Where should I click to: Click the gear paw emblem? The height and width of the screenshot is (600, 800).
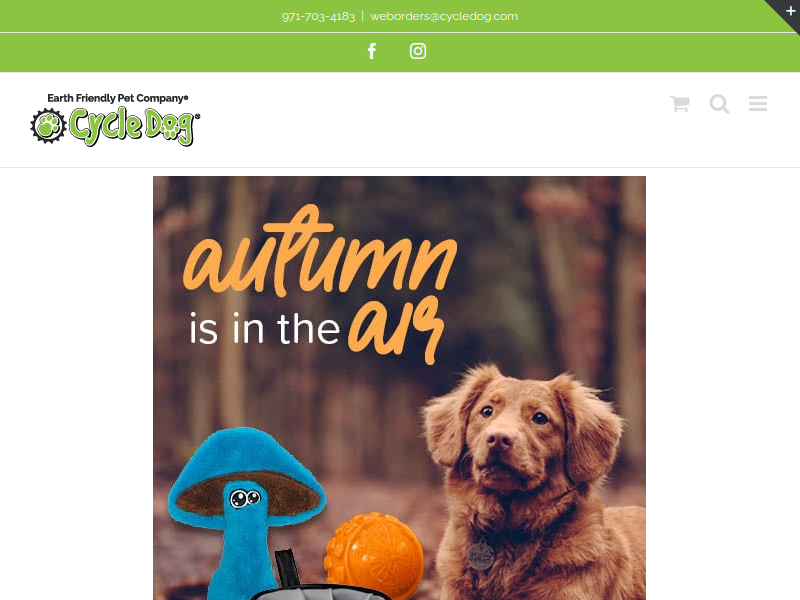pyautogui.click(x=48, y=126)
